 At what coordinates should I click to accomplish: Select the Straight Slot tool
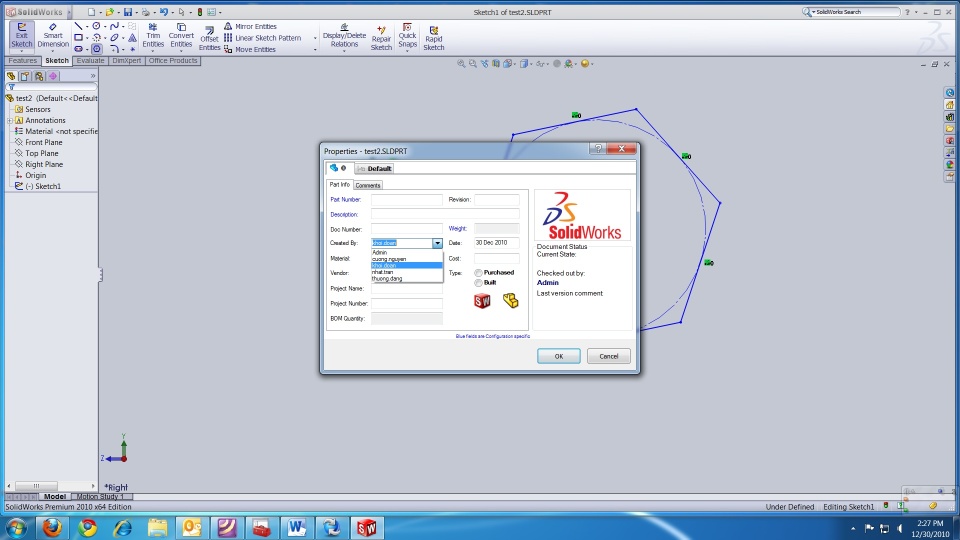(x=78, y=49)
